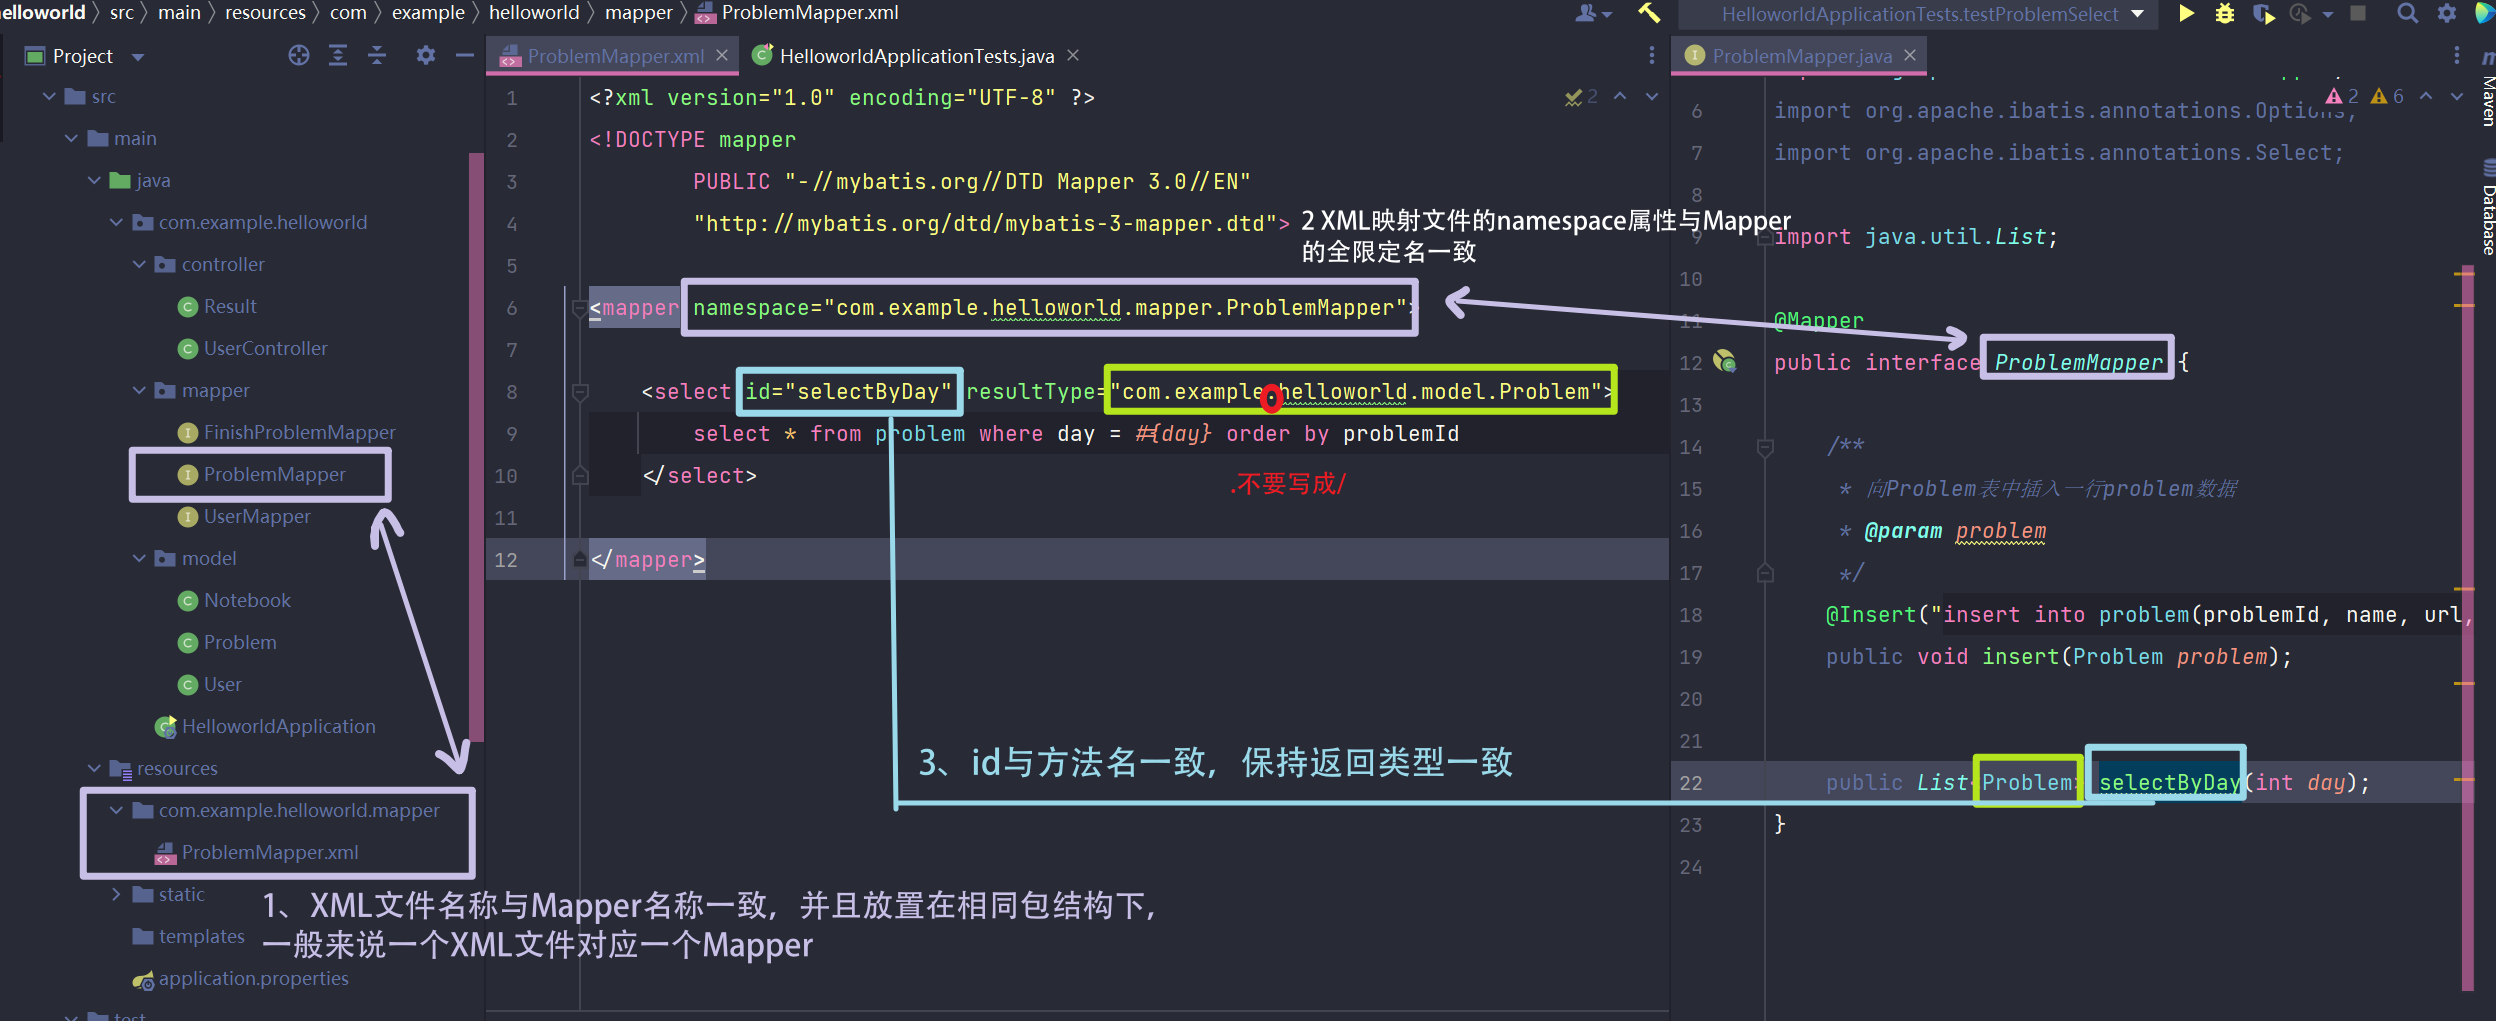Run with Coverage shield icon
Viewport: 2496px width, 1021px height.
pyautogui.click(x=2264, y=13)
